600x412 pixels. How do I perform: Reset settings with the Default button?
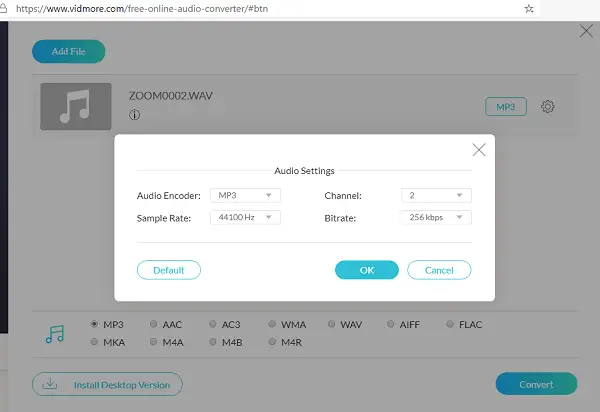click(x=169, y=270)
